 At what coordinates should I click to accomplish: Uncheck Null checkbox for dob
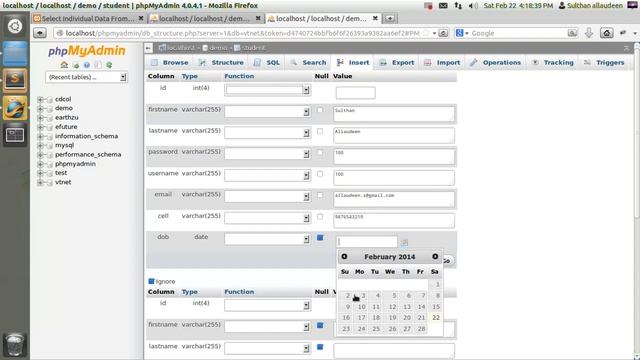(x=320, y=238)
